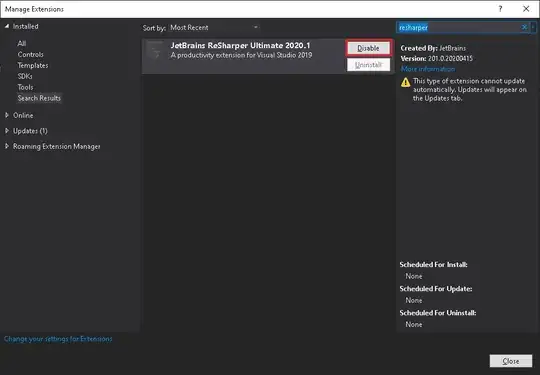
Task: Select the All category
Action: tap(22, 43)
